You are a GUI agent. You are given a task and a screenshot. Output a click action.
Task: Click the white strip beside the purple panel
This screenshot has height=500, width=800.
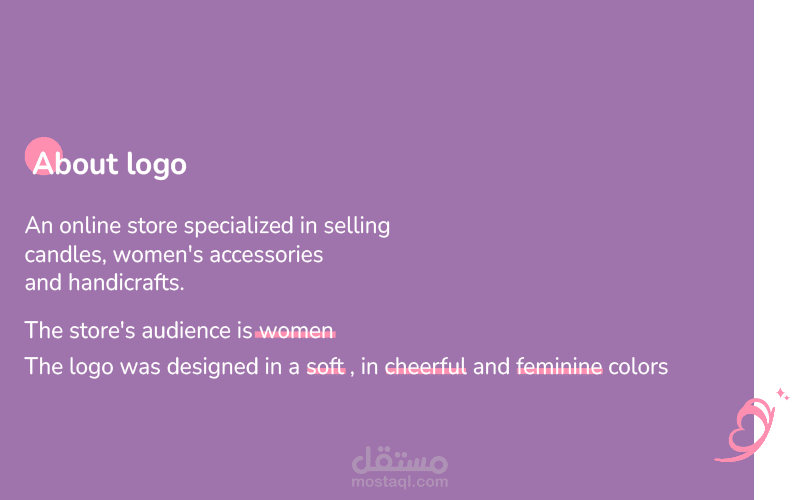point(777,200)
